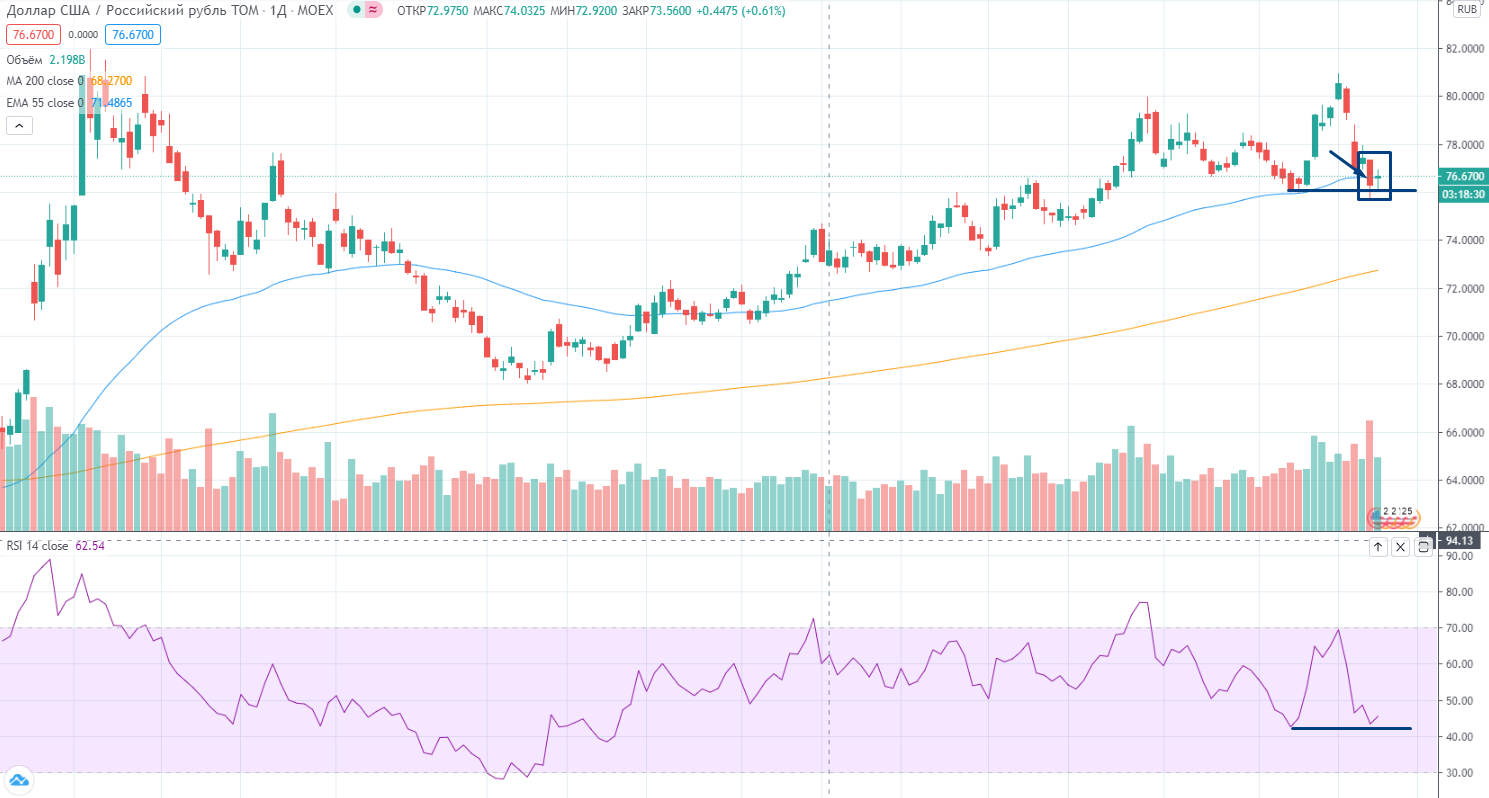Click the green market status dot
Screen dimensions: 1489x798
(358, 10)
